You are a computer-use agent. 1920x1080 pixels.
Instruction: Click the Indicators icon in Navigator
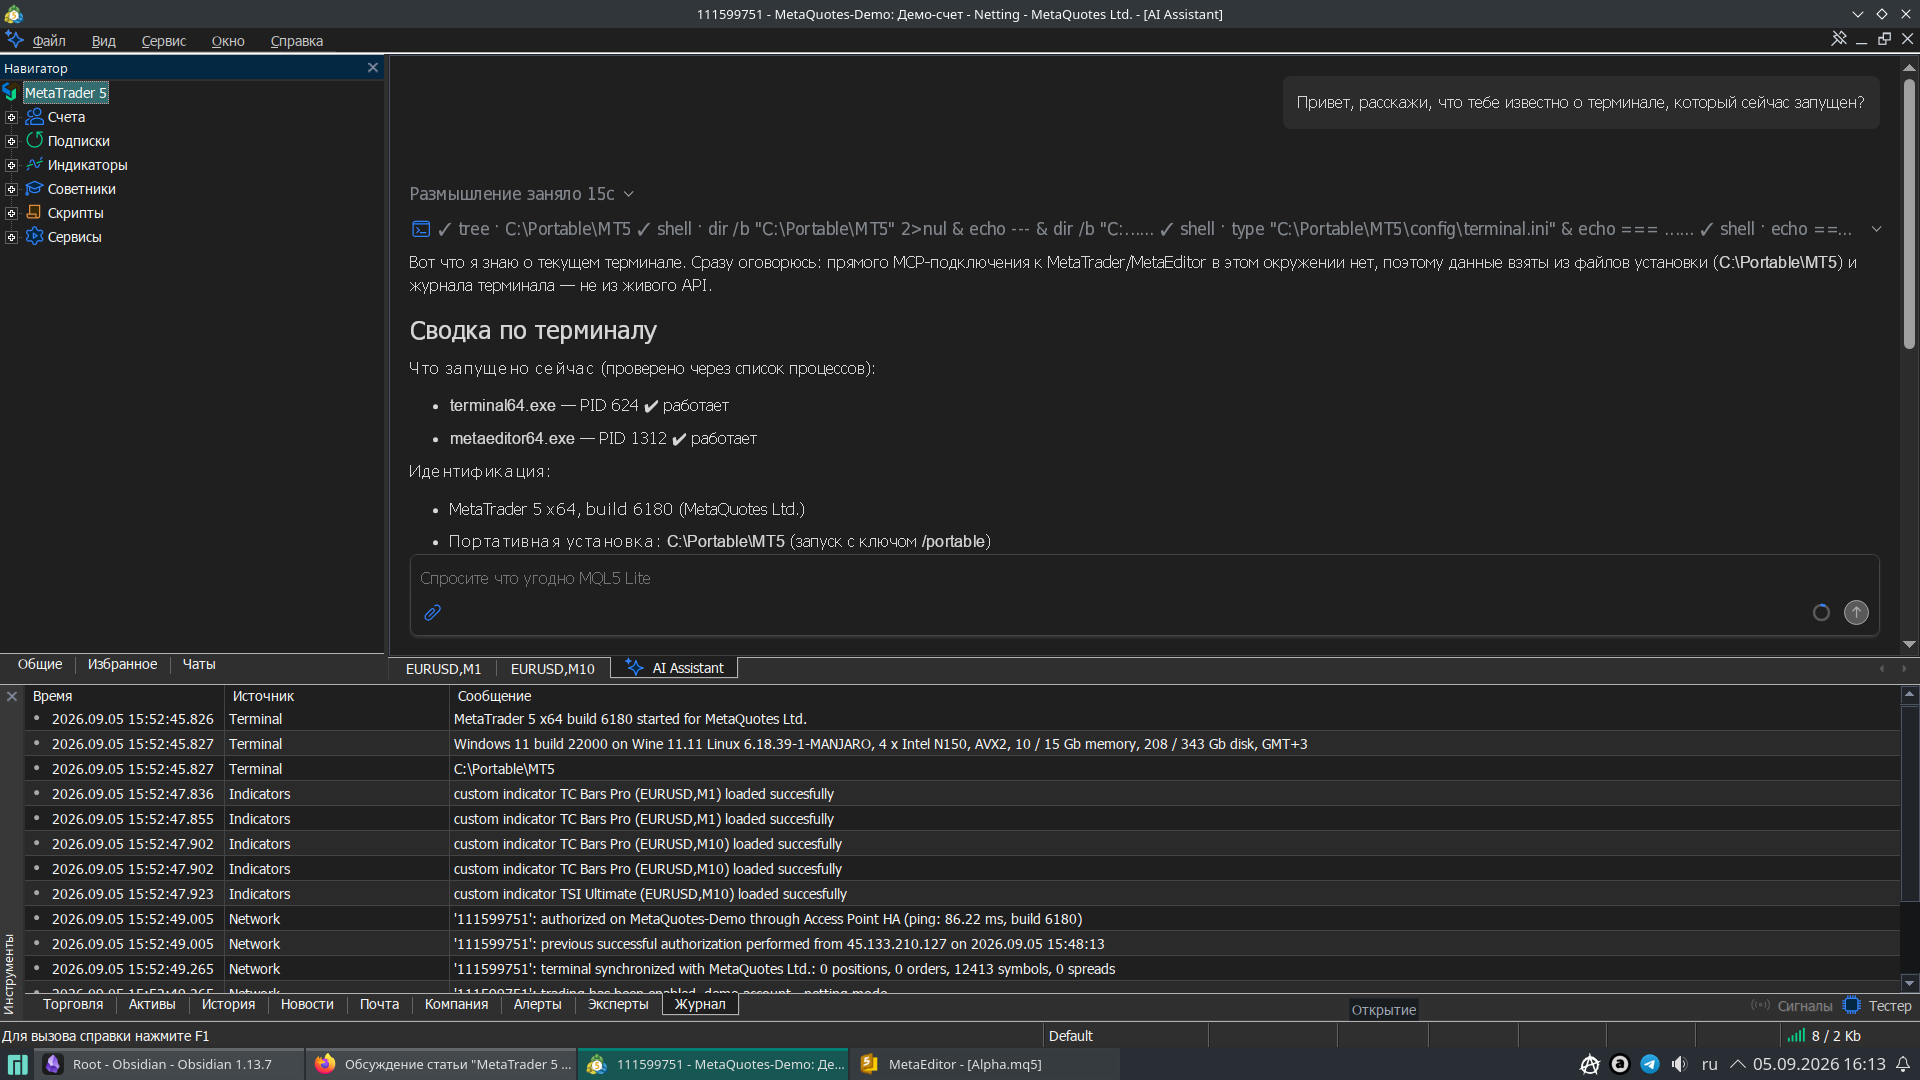[35, 164]
